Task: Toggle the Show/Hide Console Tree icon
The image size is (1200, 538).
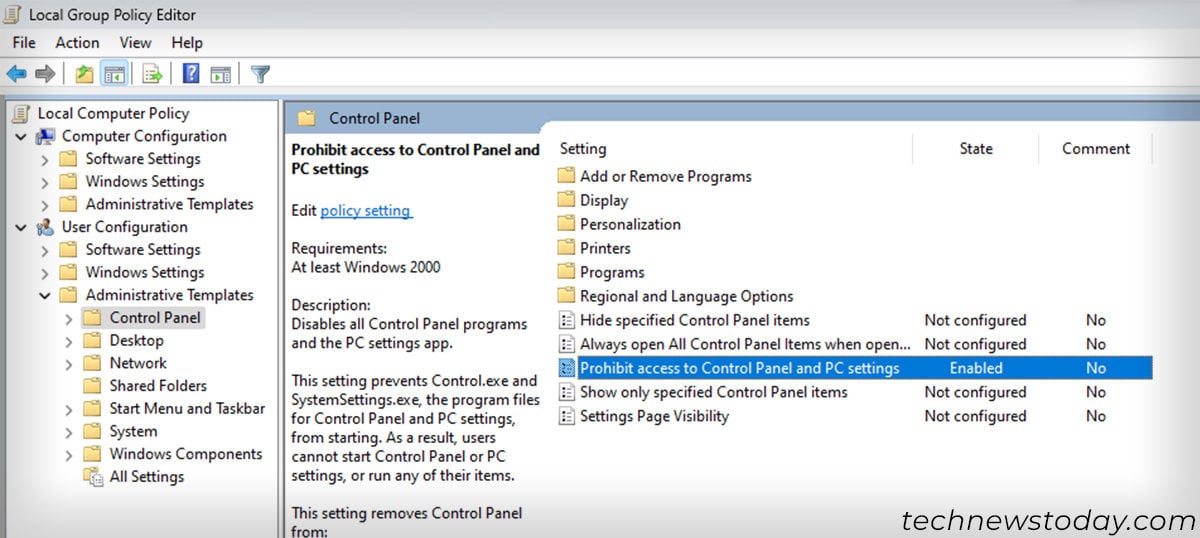Action: [114, 74]
